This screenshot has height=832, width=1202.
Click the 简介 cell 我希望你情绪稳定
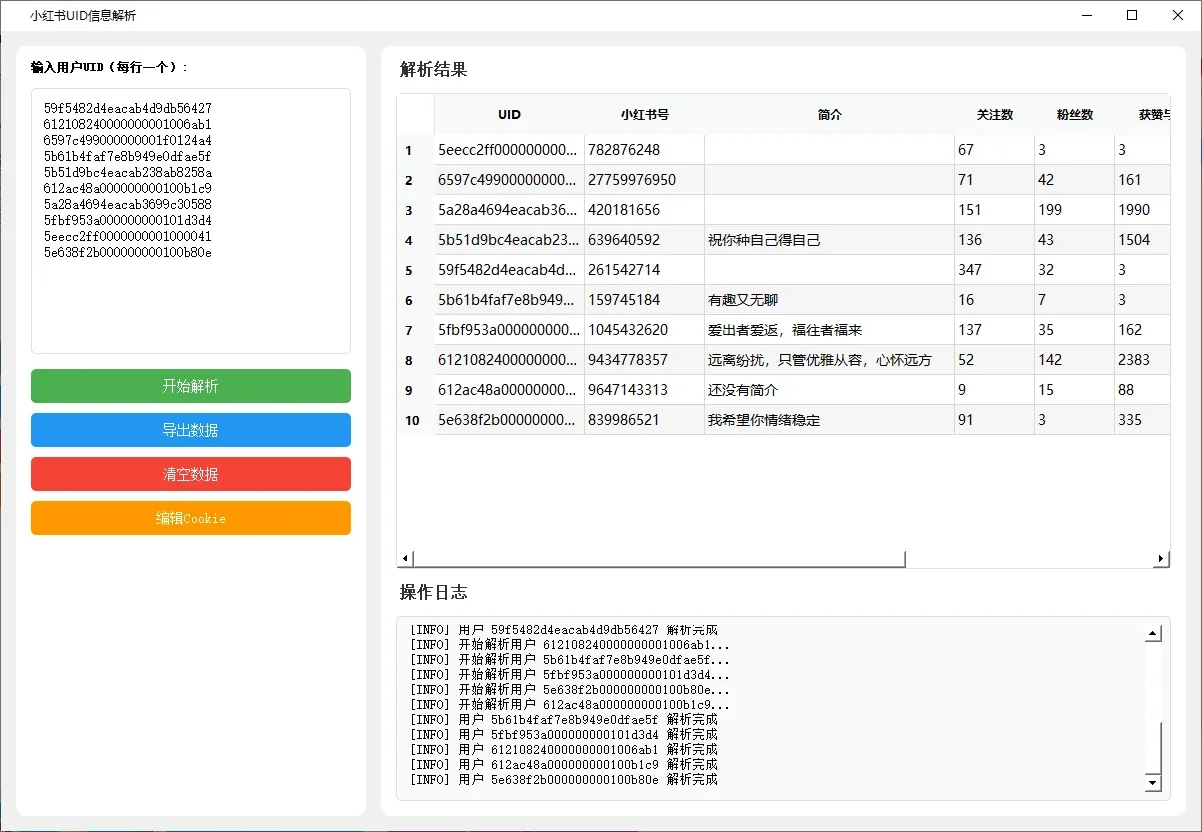[x=830, y=420]
